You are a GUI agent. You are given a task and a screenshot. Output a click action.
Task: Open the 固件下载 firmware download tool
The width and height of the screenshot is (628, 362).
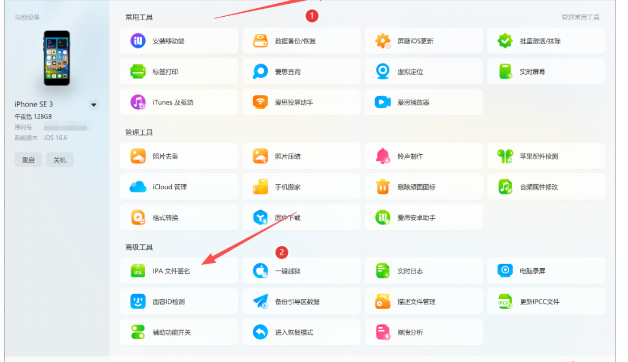coord(301,217)
